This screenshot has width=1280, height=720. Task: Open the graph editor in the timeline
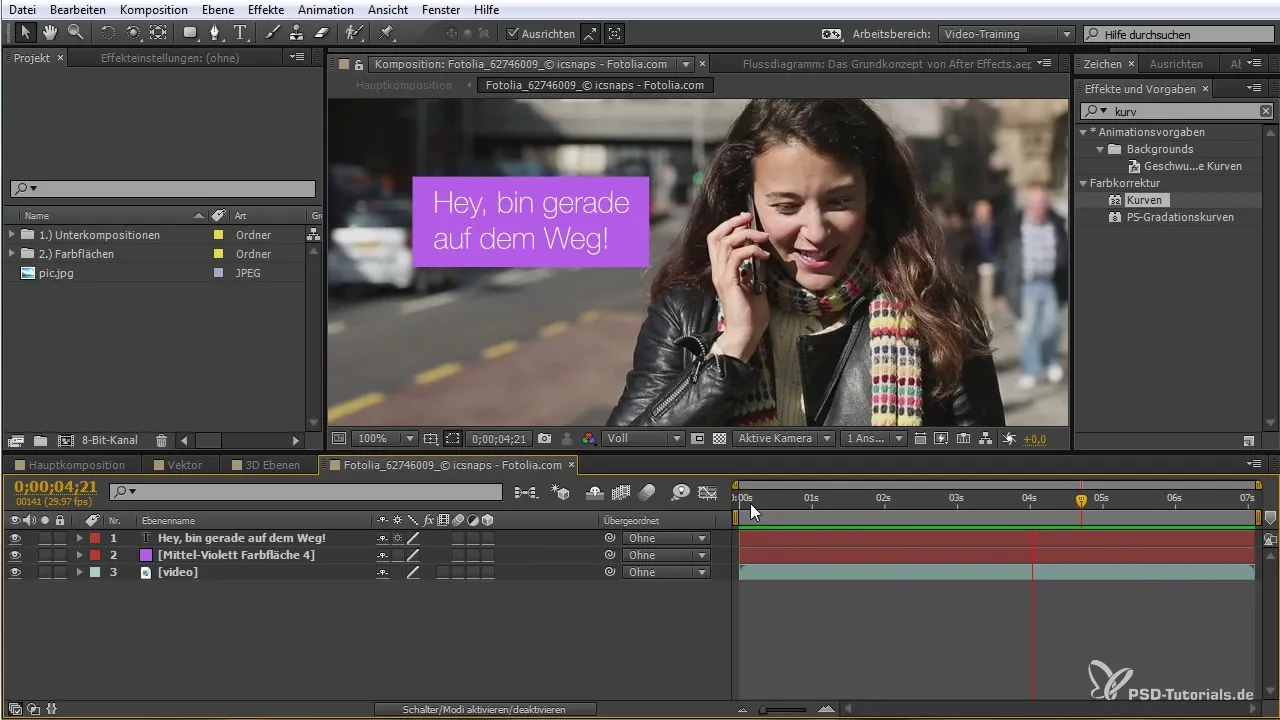(x=708, y=492)
